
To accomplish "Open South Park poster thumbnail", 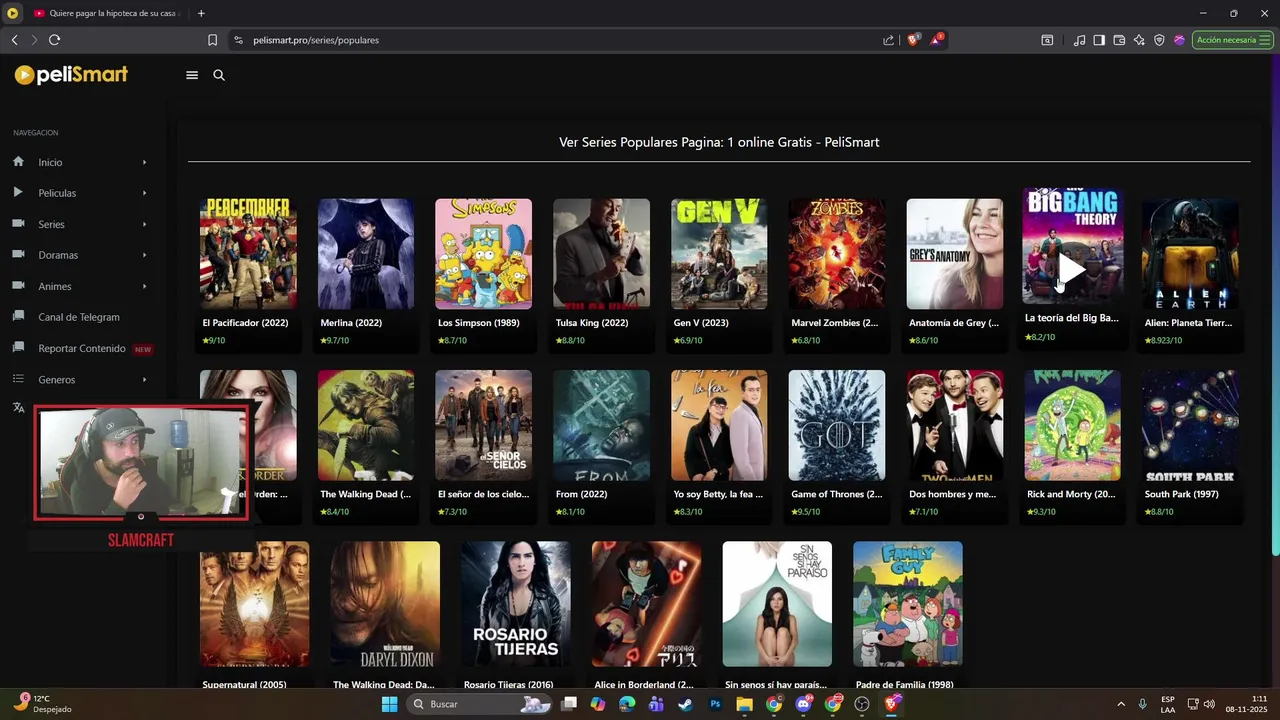I will point(1190,425).
